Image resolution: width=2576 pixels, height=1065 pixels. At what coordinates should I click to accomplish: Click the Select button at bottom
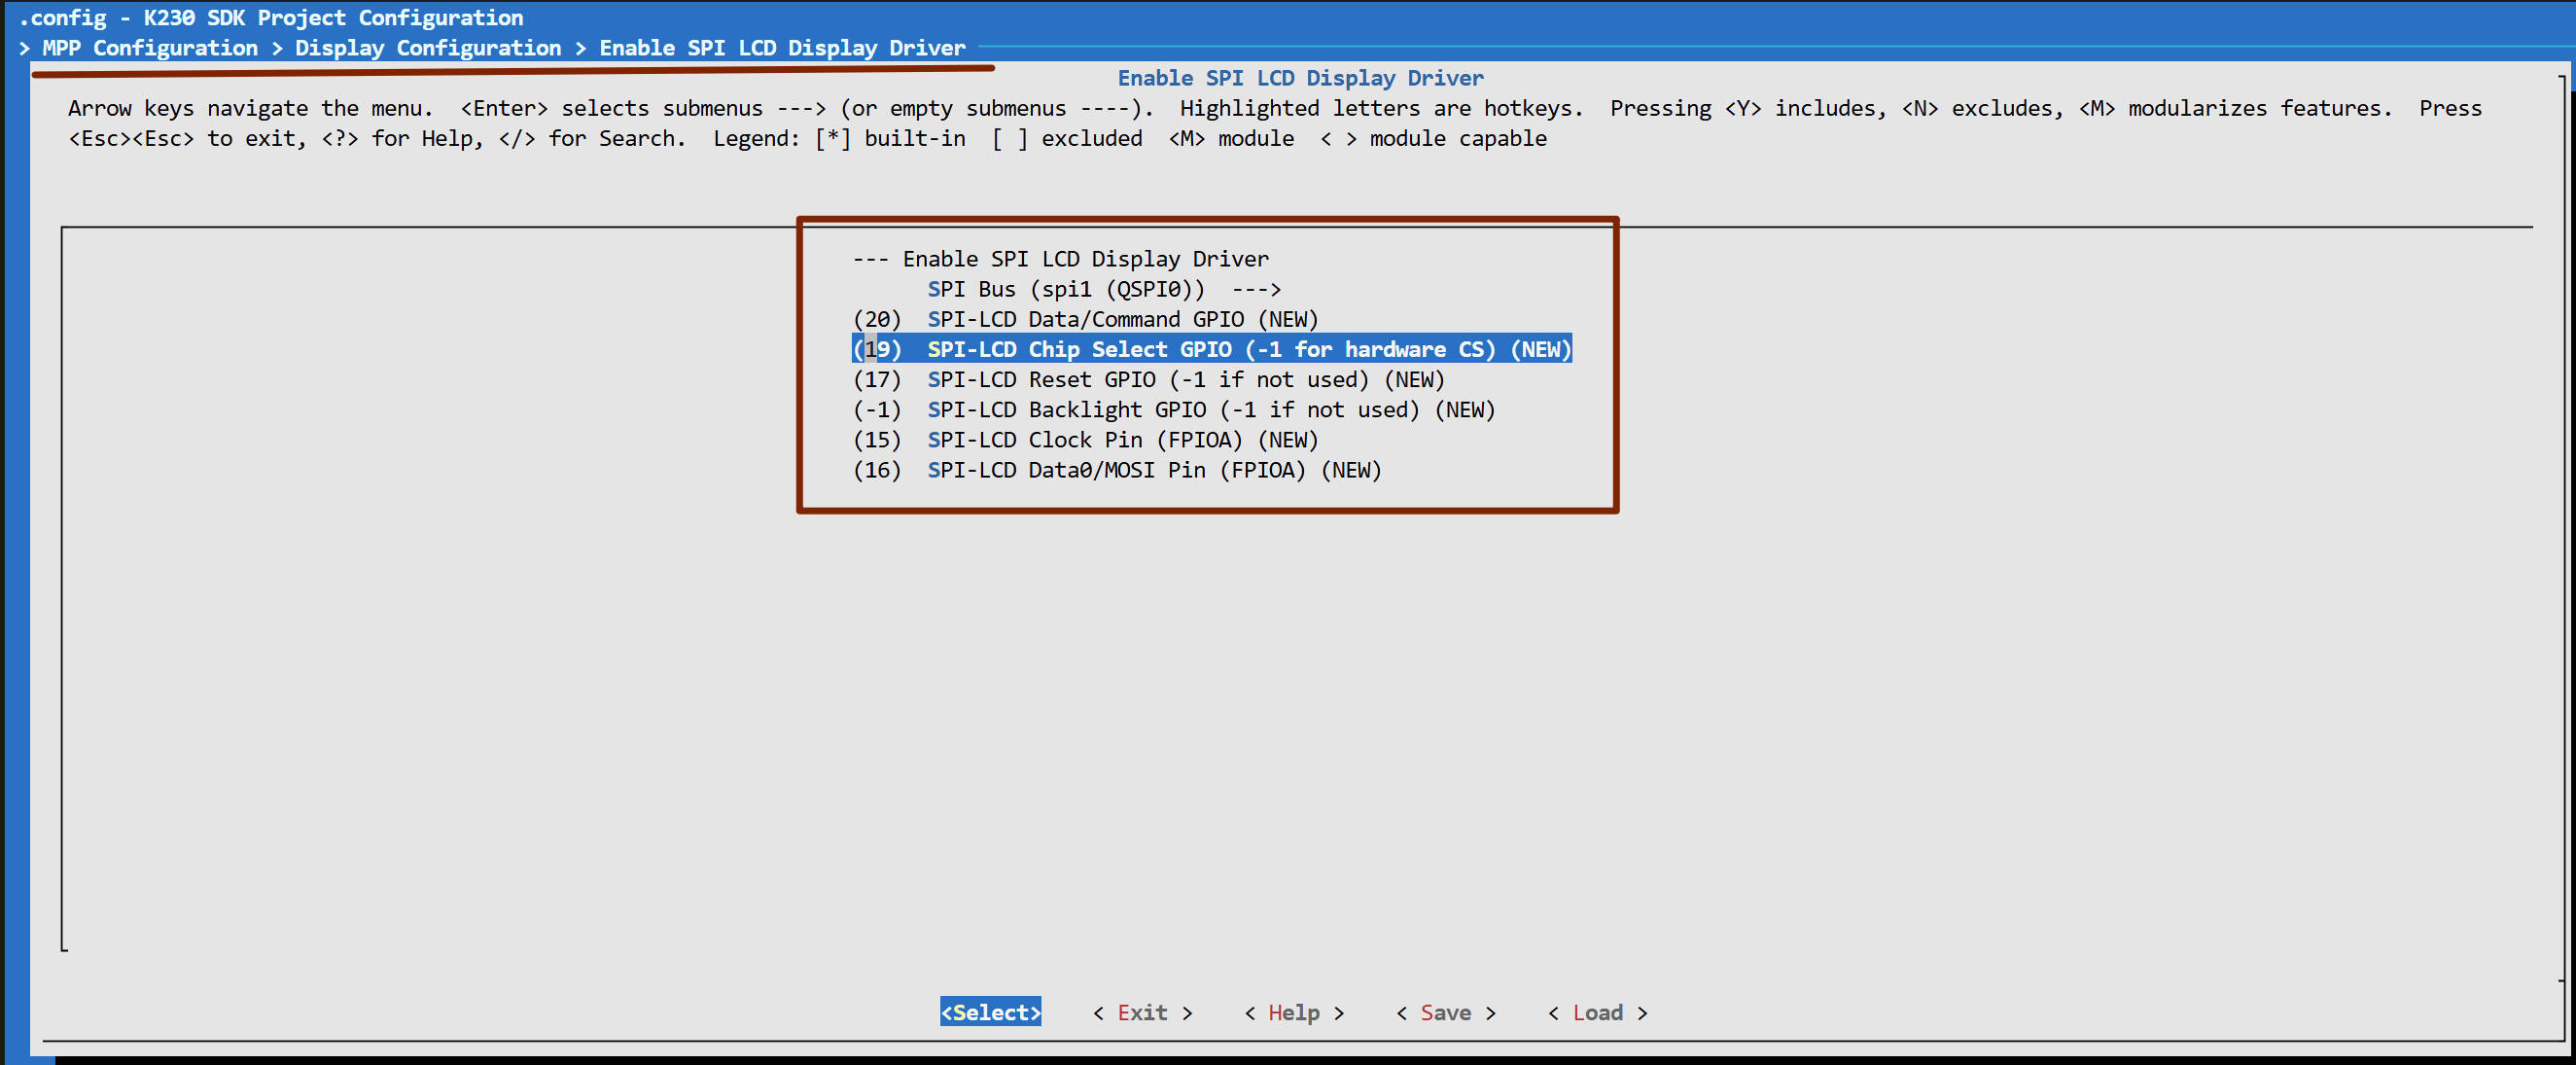[x=990, y=1012]
